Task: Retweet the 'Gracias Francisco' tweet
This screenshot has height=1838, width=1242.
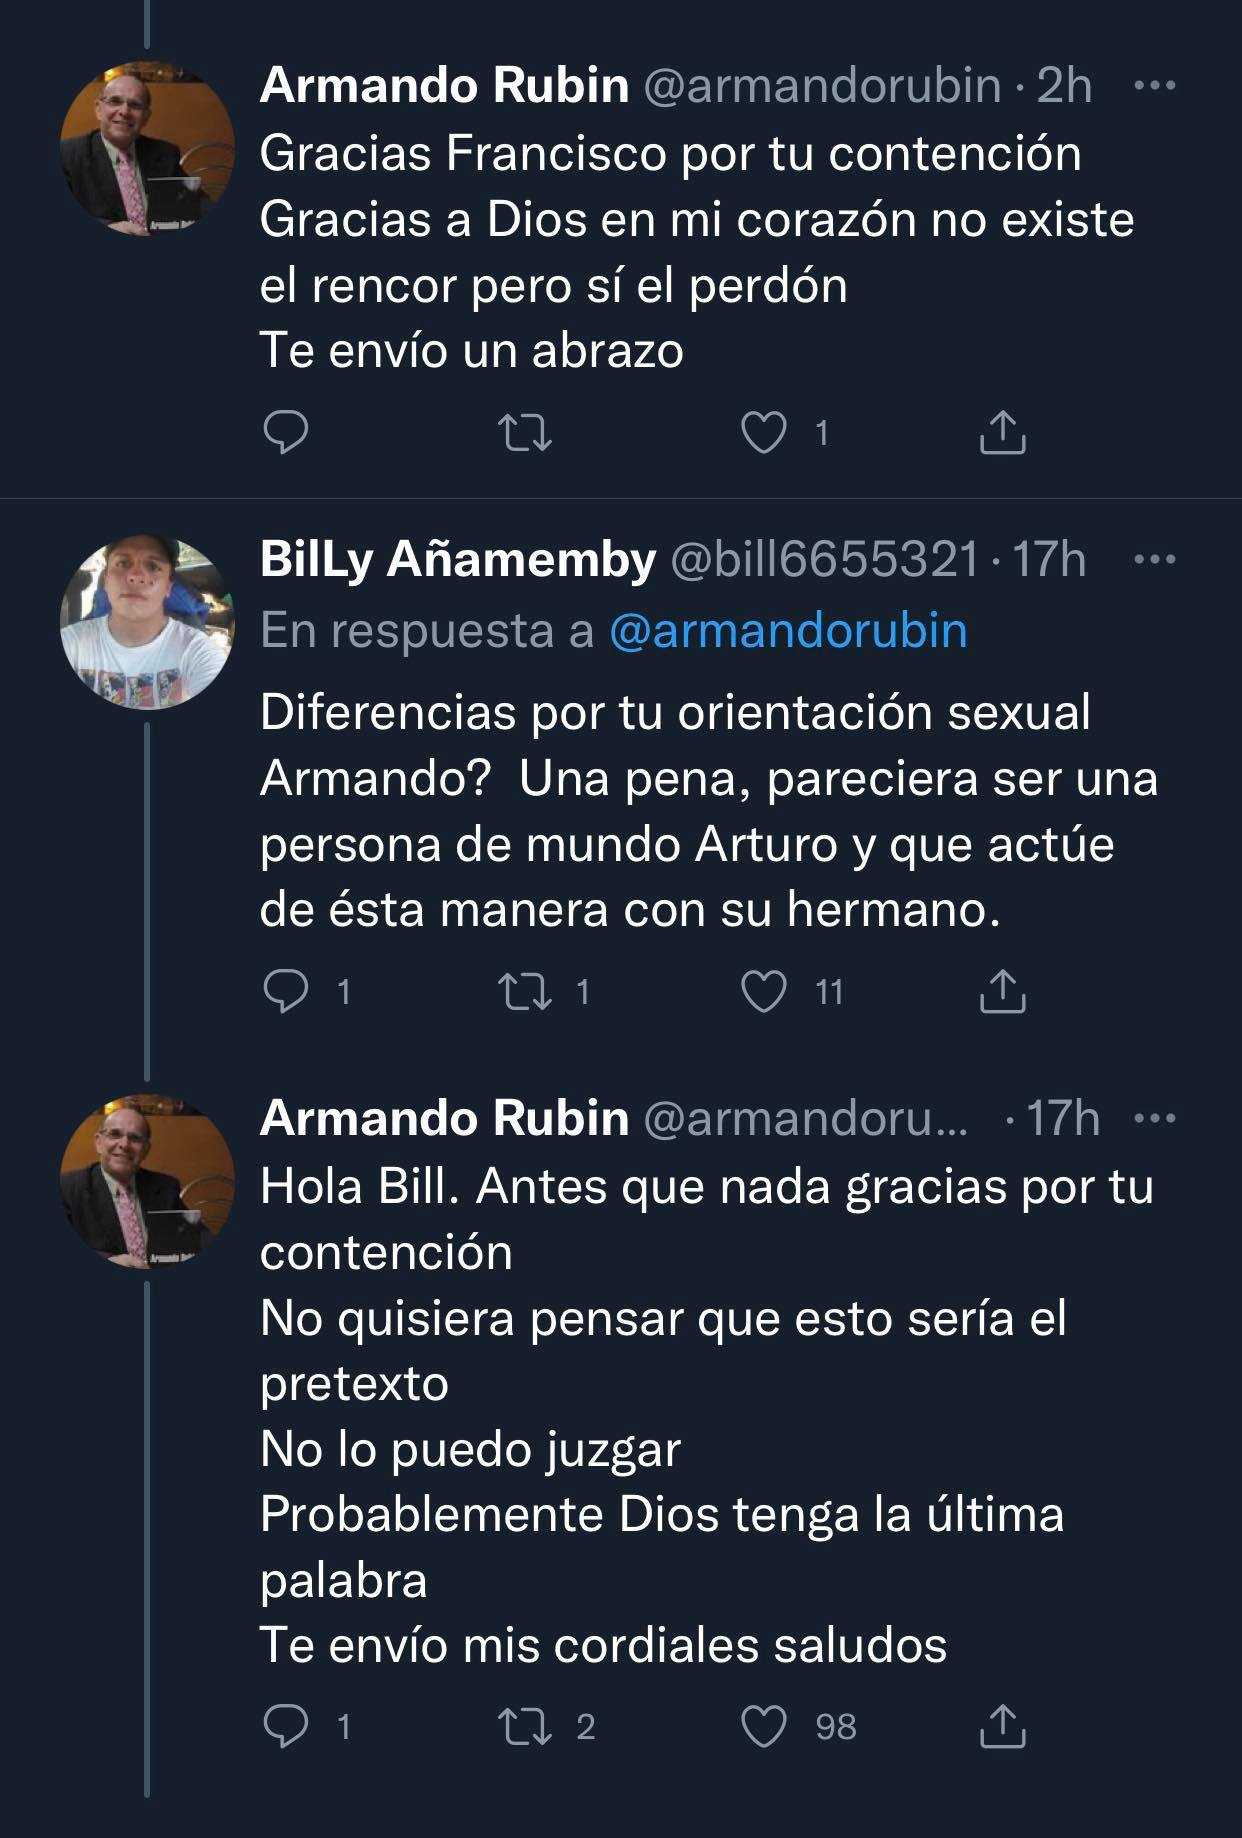Action: [x=525, y=433]
